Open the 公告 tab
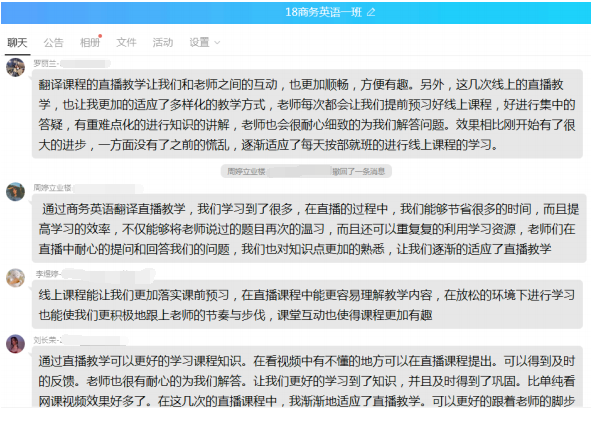The image size is (597, 429). point(53,42)
